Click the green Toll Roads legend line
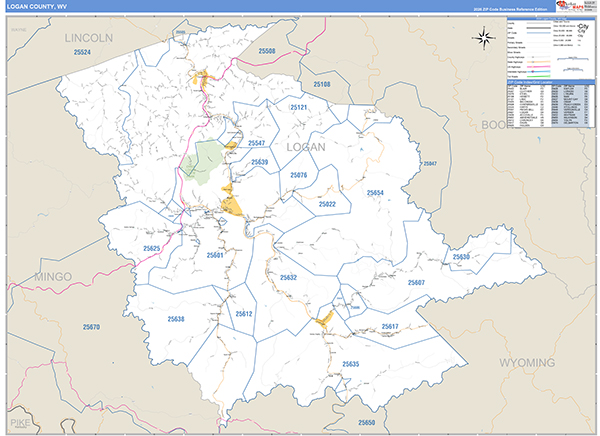Image resolution: width=600 pixels, height=436 pixels. (x=538, y=76)
